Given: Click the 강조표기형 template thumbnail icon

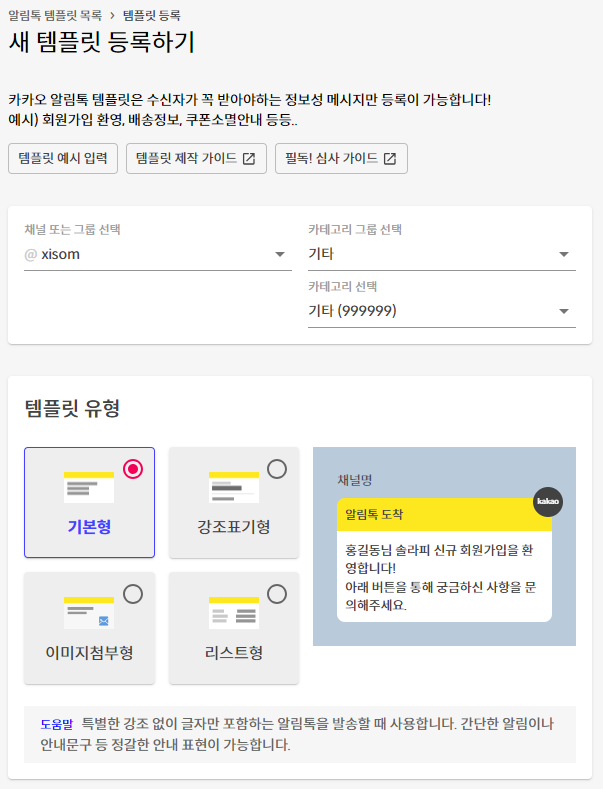Looking at the screenshot, I should [234, 488].
